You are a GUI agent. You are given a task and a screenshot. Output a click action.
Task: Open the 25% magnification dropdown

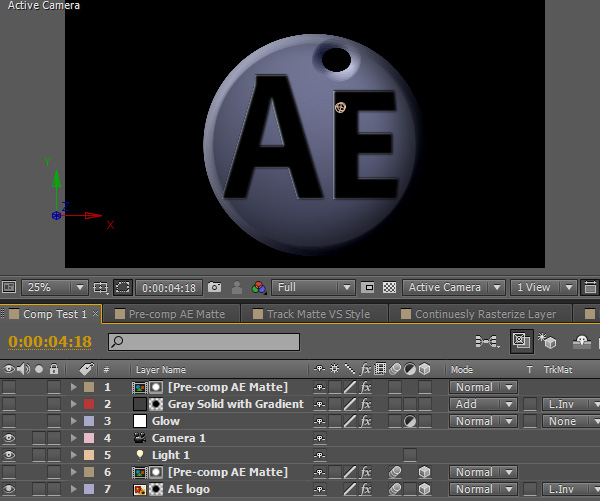tap(54, 288)
